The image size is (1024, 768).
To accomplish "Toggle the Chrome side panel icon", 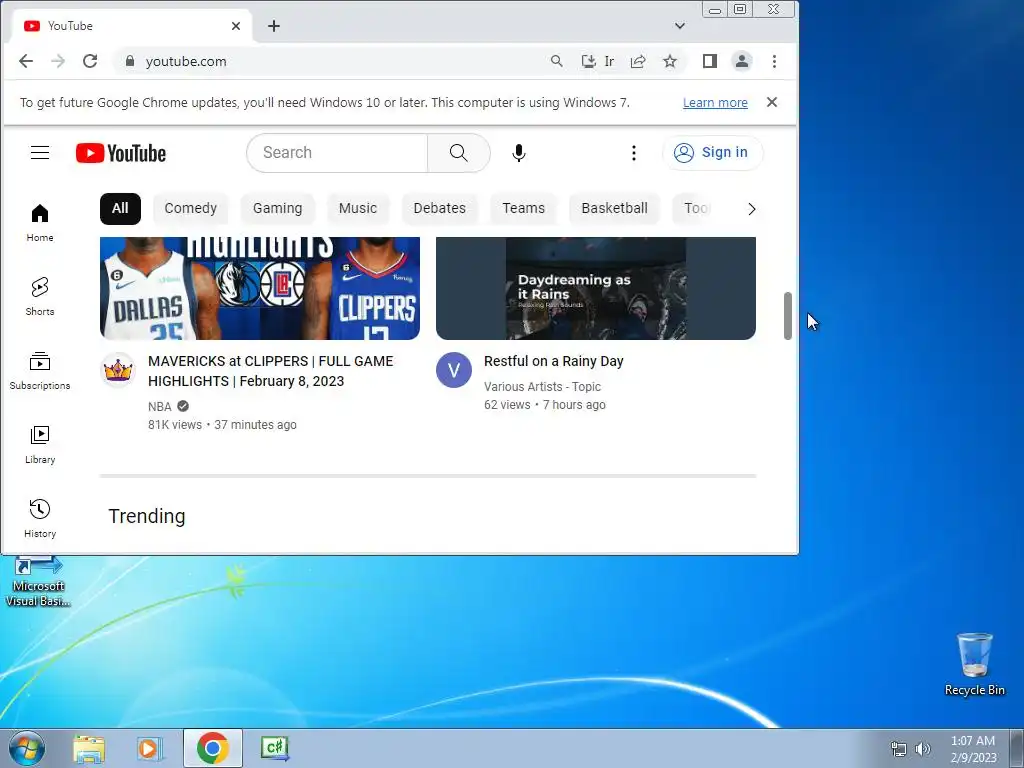I will click(x=710, y=61).
